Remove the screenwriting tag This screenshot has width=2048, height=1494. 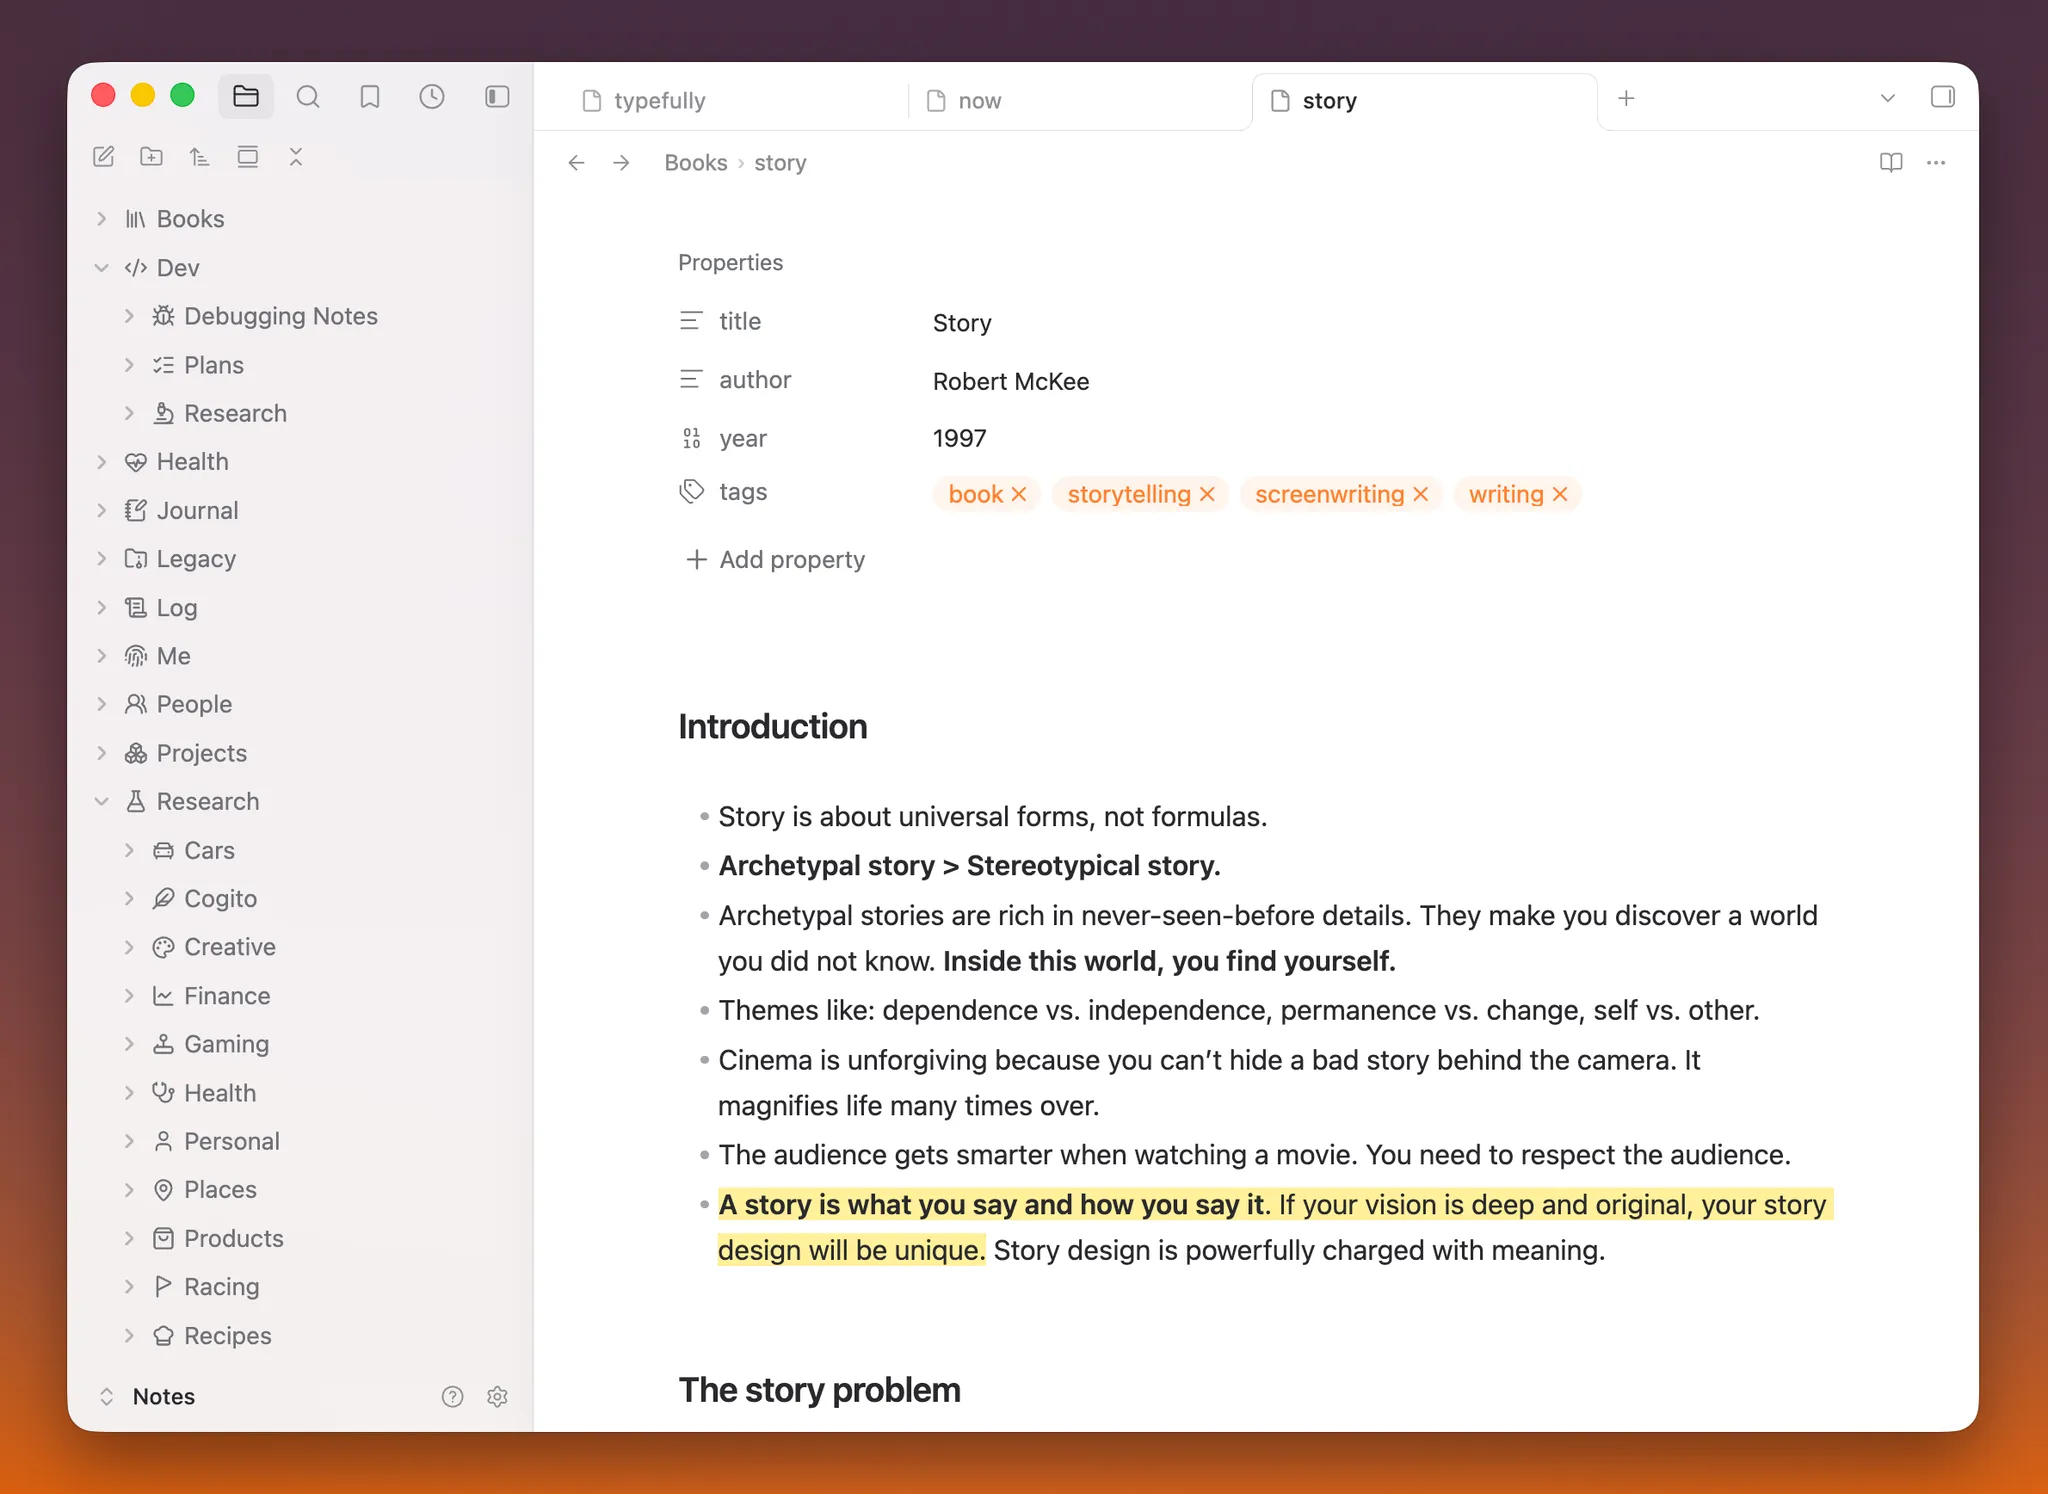click(1421, 494)
